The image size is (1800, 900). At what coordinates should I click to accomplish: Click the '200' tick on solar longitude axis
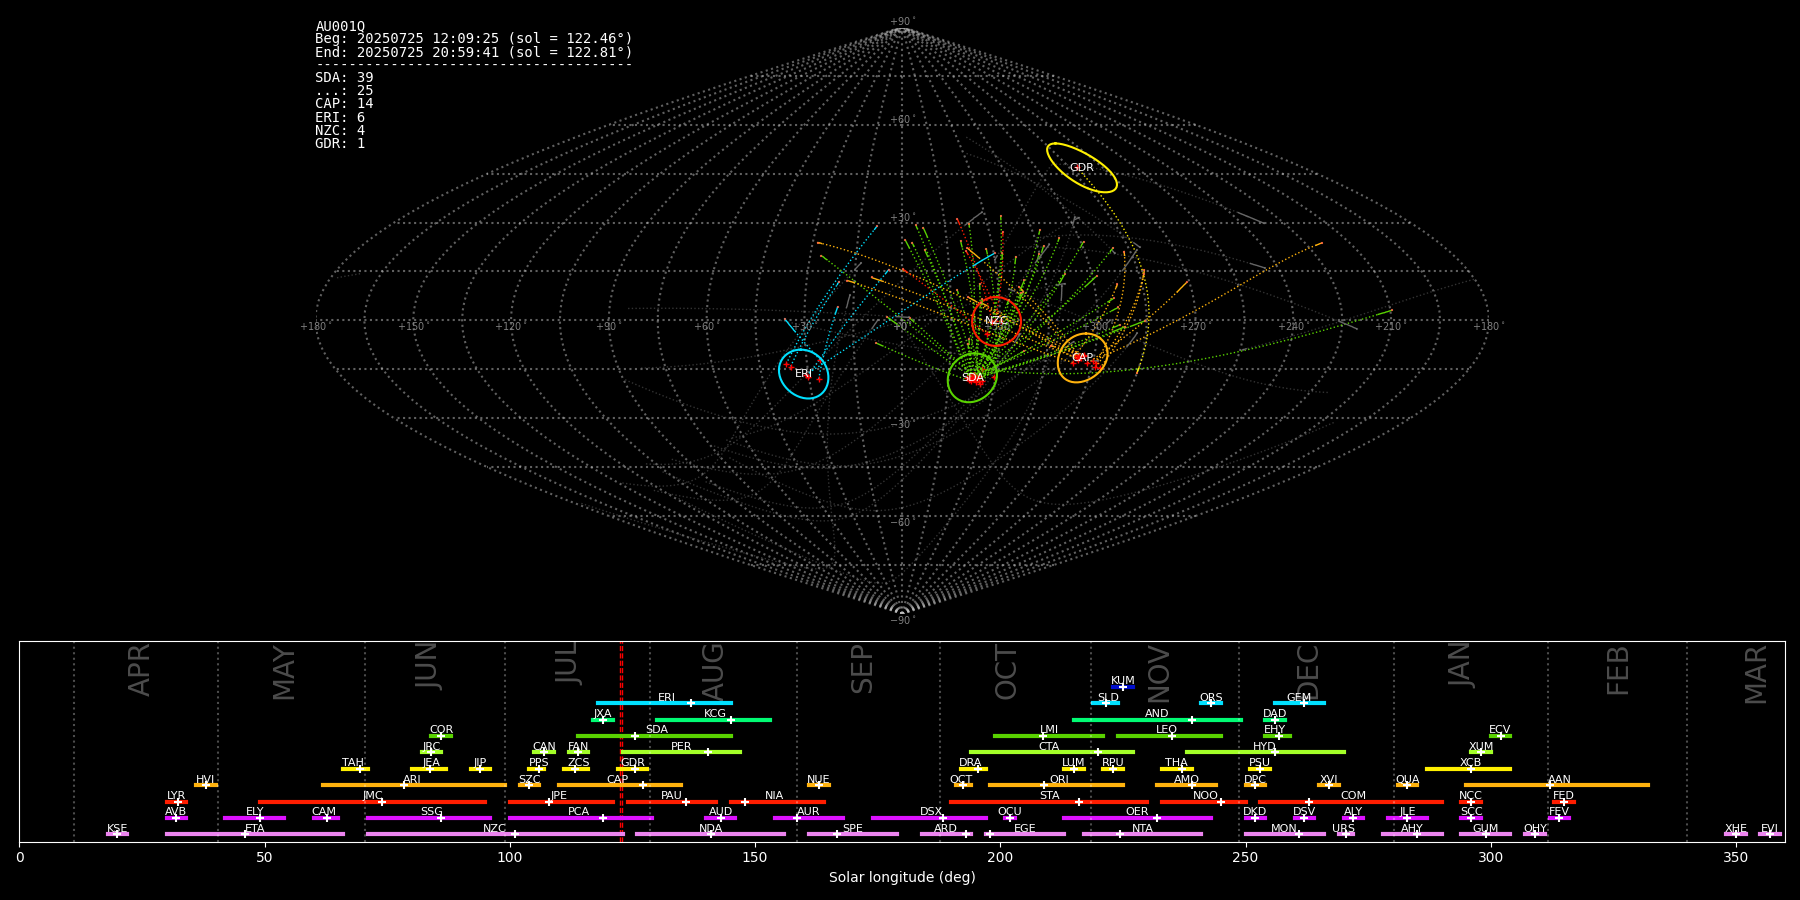[x=1000, y=857]
